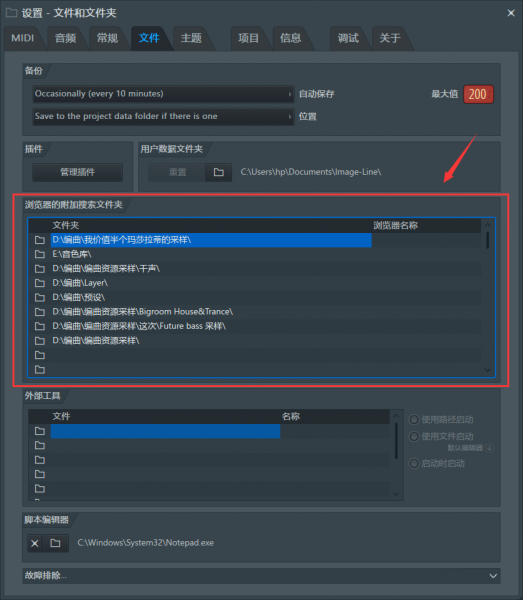523x600 pixels.
Task: Click the 浏览器名称 column header
Action: [396, 225]
